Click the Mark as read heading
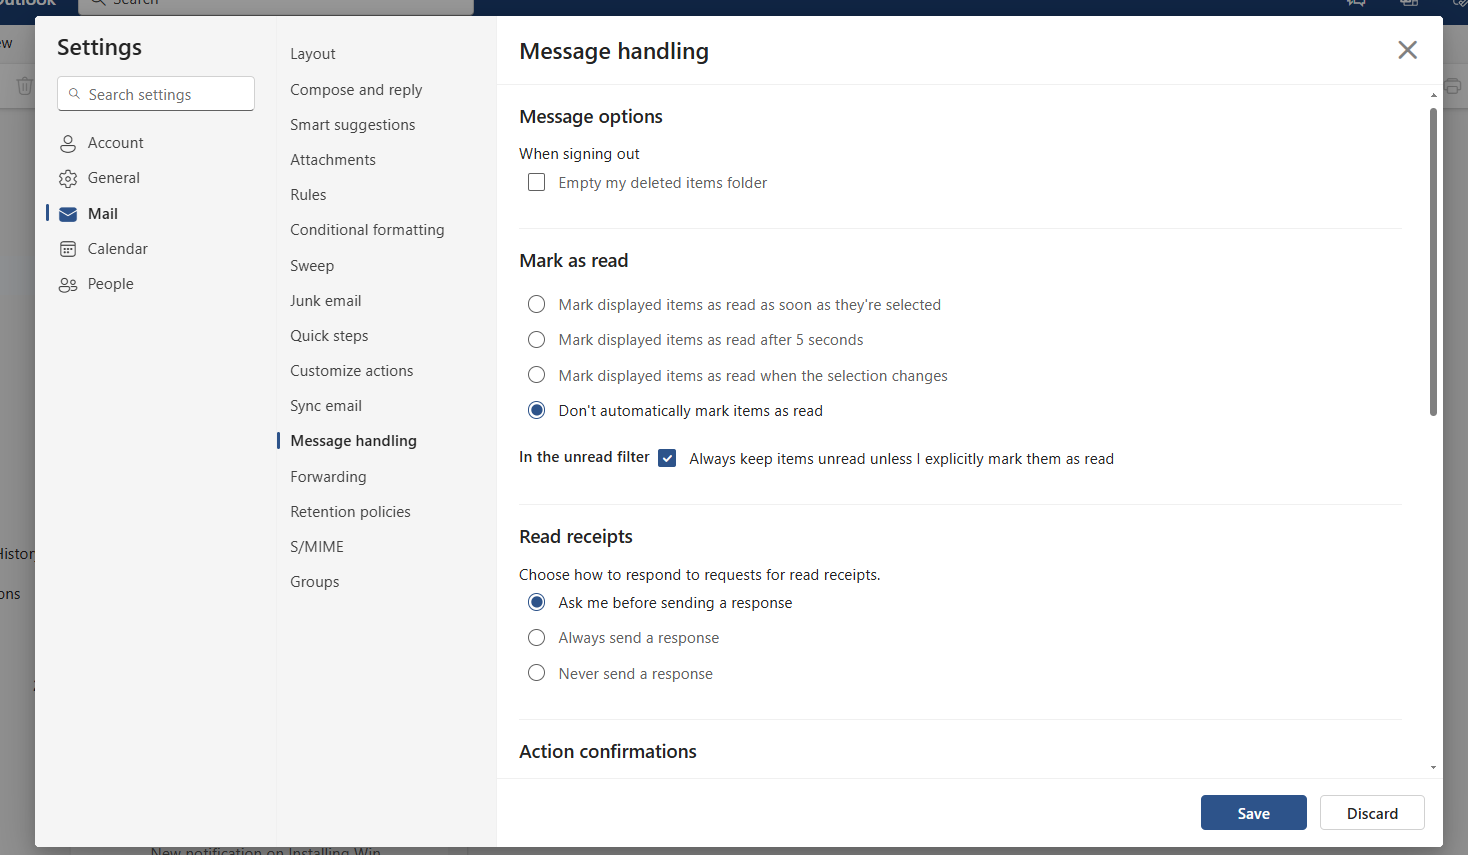The height and width of the screenshot is (855, 1468). 574,261
